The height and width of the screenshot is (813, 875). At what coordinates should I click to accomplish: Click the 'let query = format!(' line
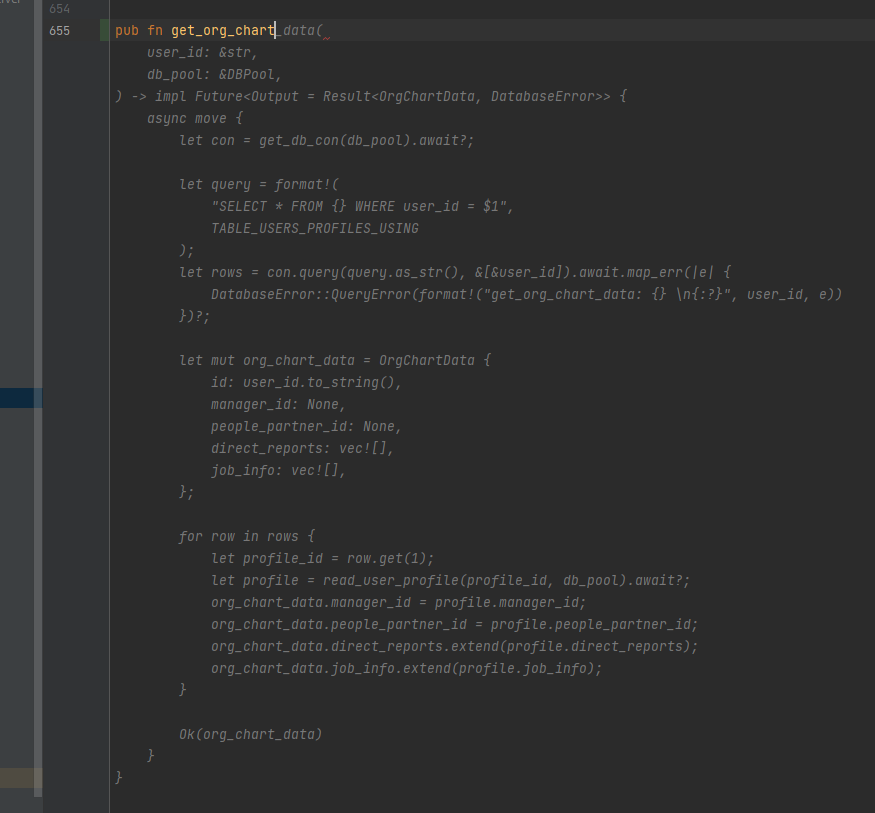coord(259,184)
